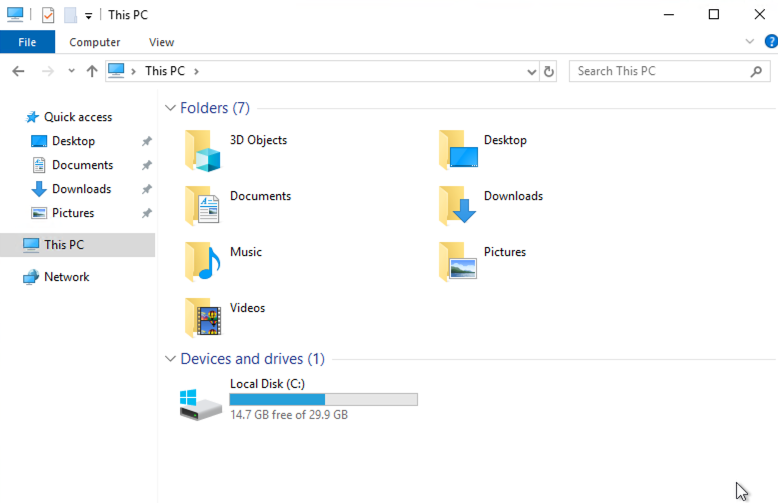Select the 3D Objects folder icon

(202, 151)
